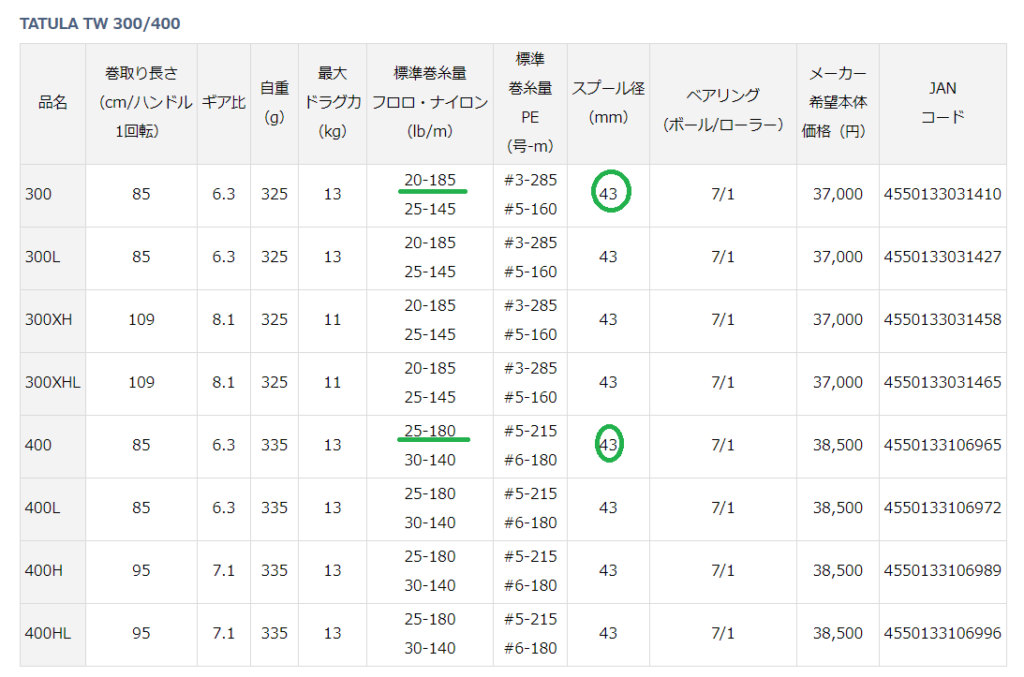Select the 95 winding length in the 400HL row
This screenshot has height=677, width=1024.
(142, 633)
